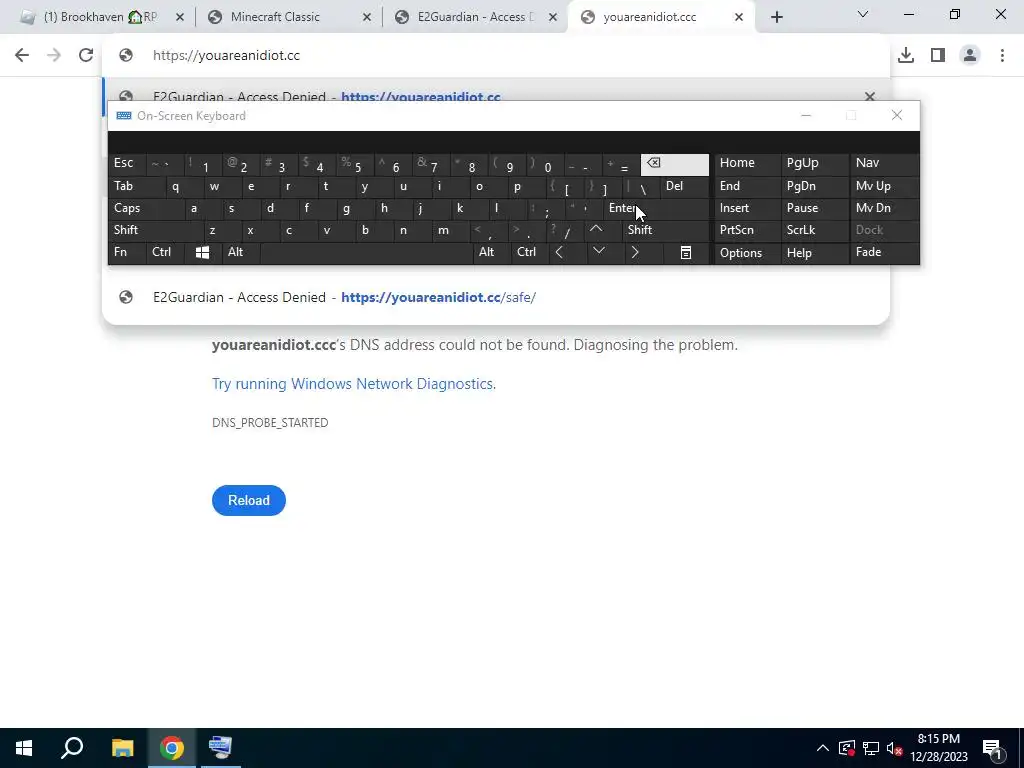Viewport: 1024px width, 768px height.
Task: Reload page using toolbar refresh icon
Action: 86,55
